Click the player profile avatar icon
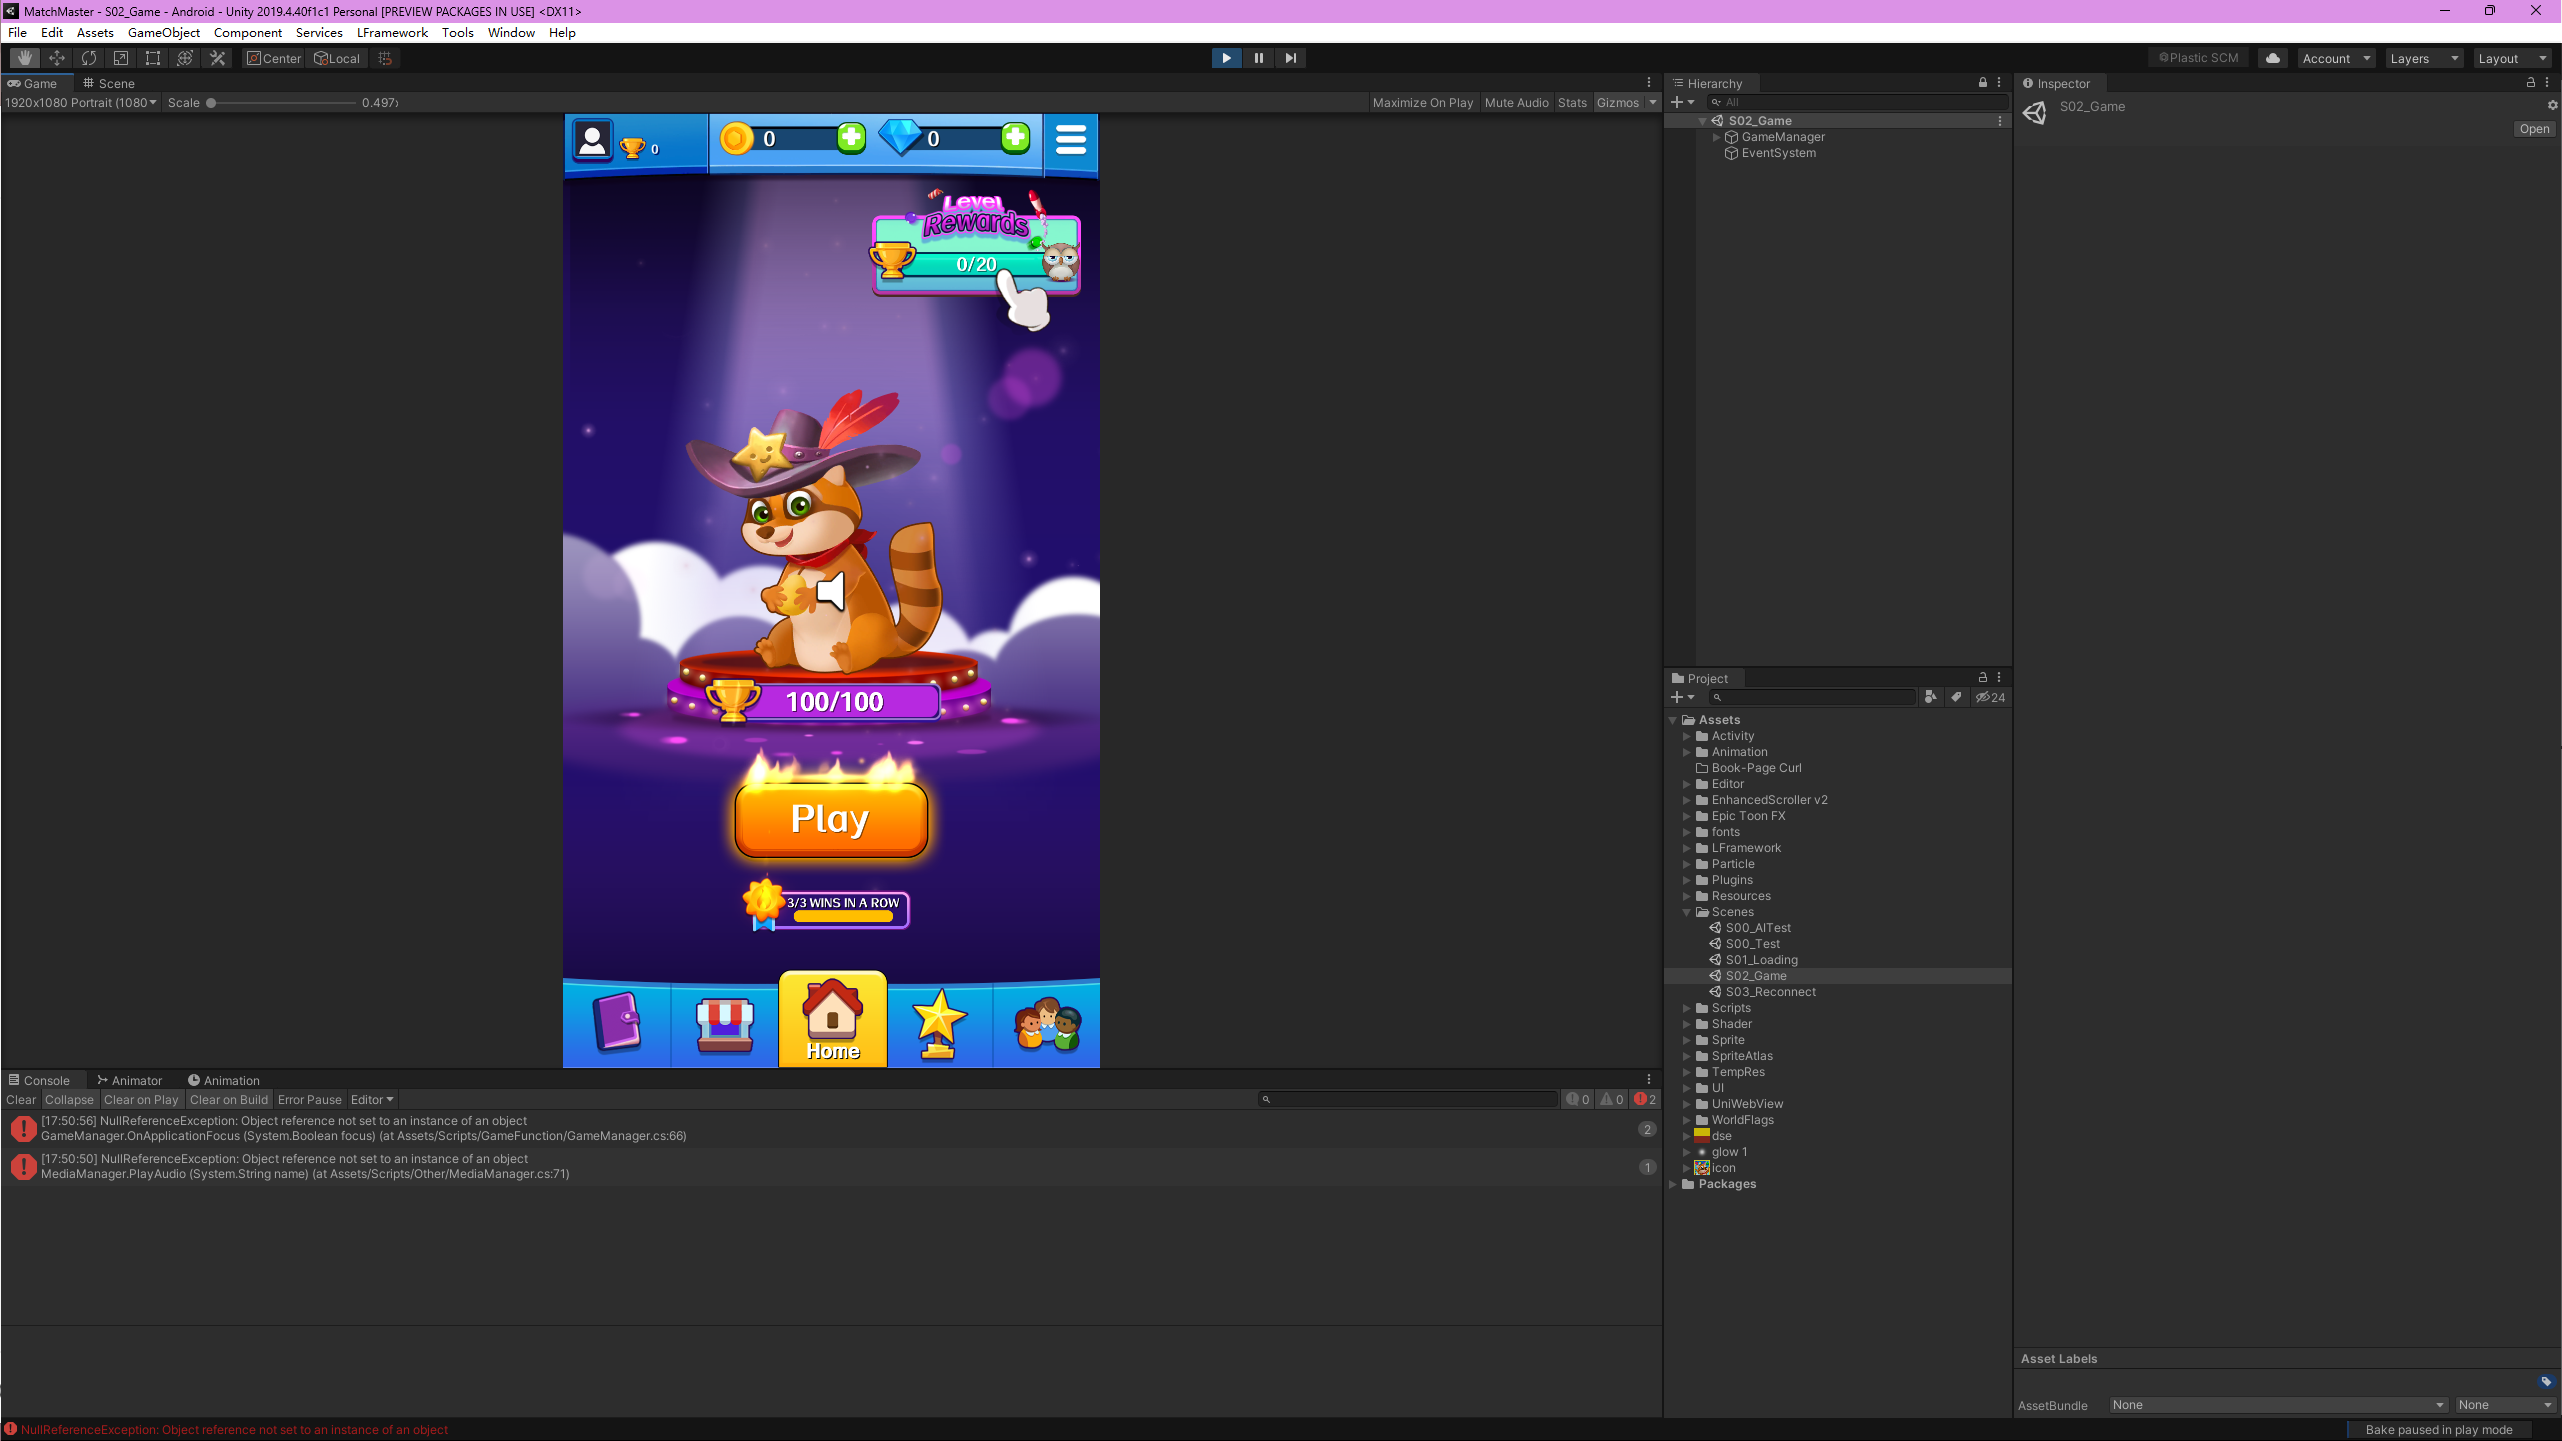 pyautogui.click(x=592, y=140)
